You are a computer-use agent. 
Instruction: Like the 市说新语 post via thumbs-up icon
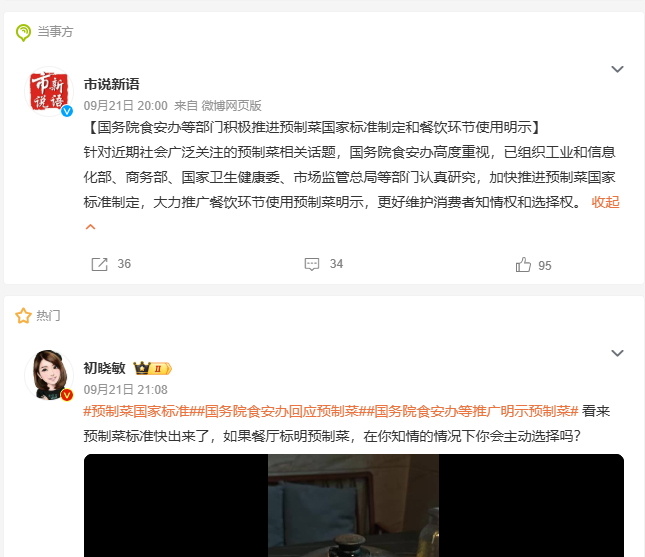click(523, 265)
